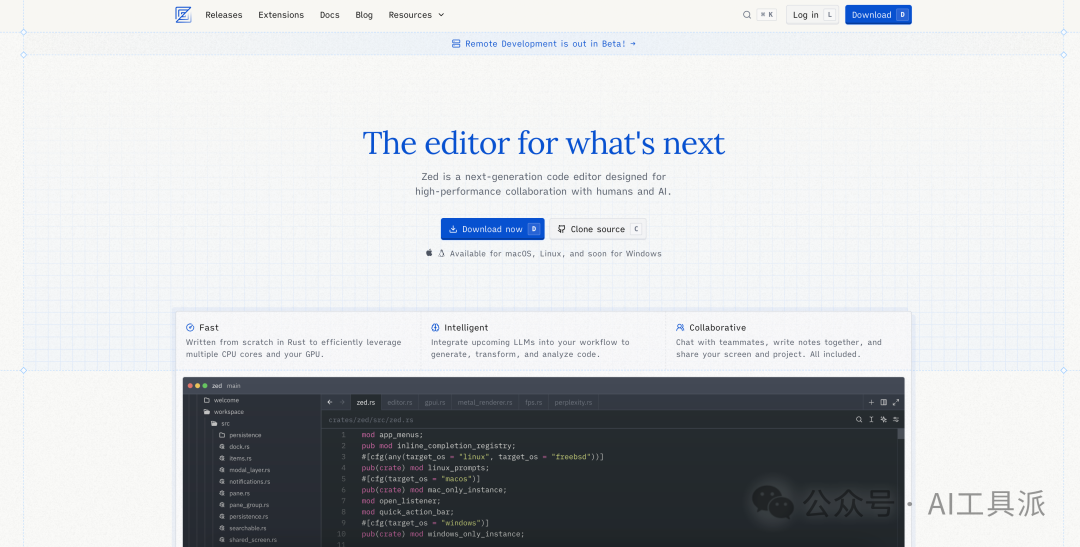Image resolution: width=1080 pixels, height=547 pixels.
Task: Open buffer search magnifier in editor toolbar
Action: click(859, 419)
